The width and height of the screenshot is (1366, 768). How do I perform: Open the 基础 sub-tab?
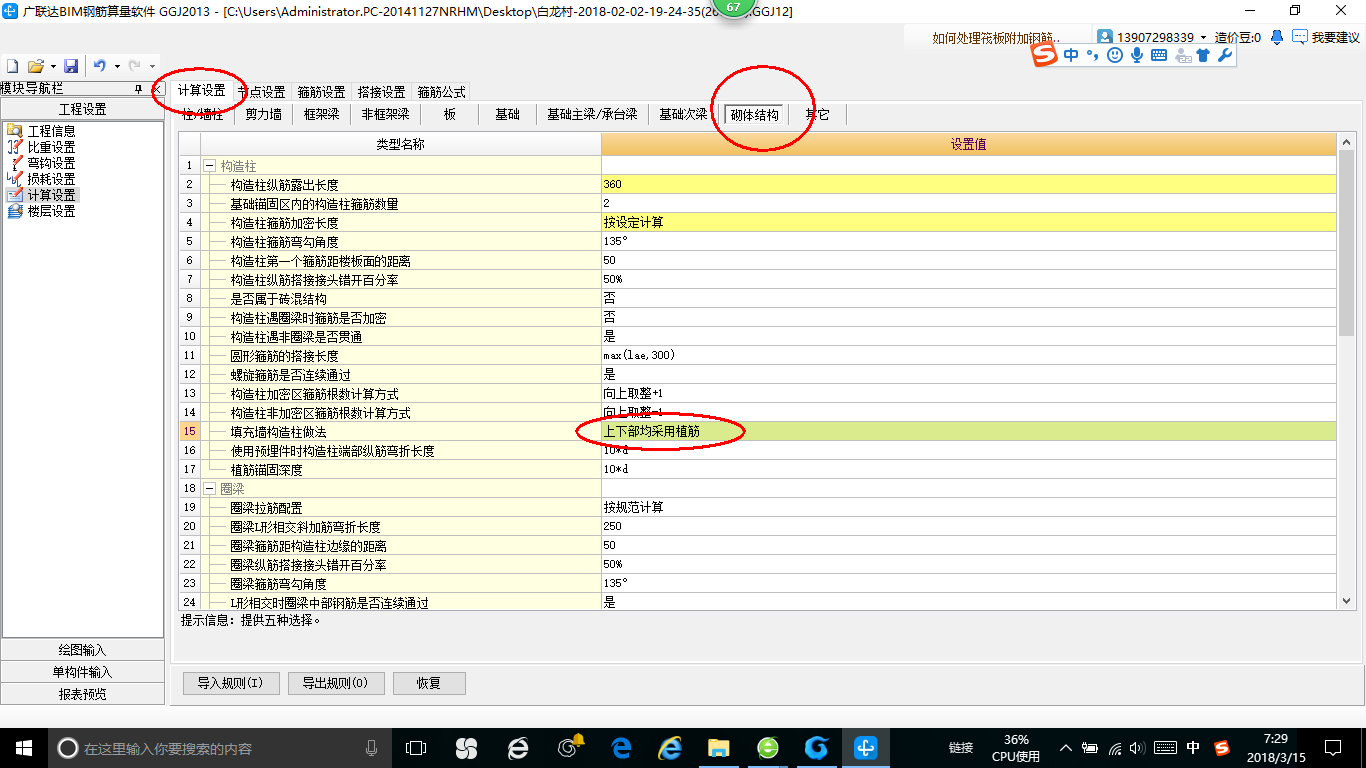coord(508,115)
